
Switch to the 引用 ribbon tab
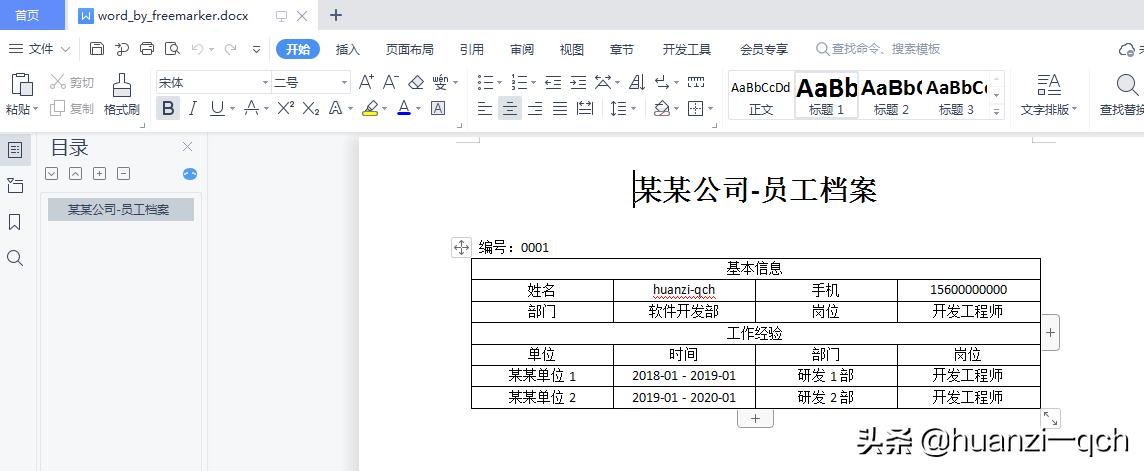coord(471,50)
